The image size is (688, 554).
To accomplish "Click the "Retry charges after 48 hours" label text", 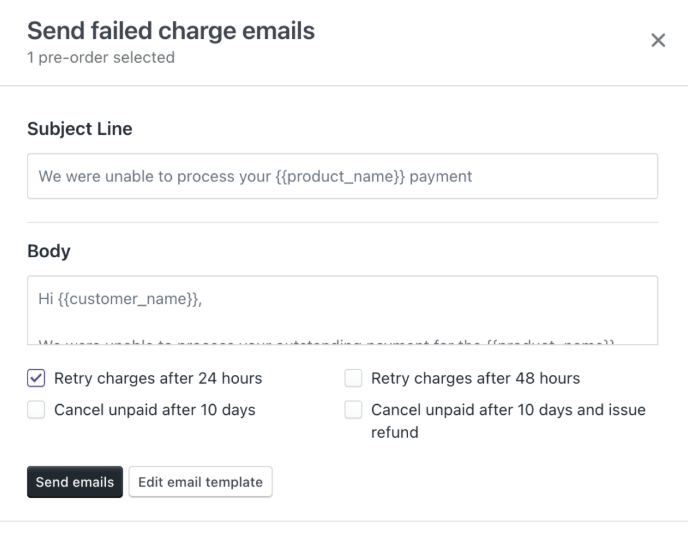I will pyautogui.click(x=475, y=378).
